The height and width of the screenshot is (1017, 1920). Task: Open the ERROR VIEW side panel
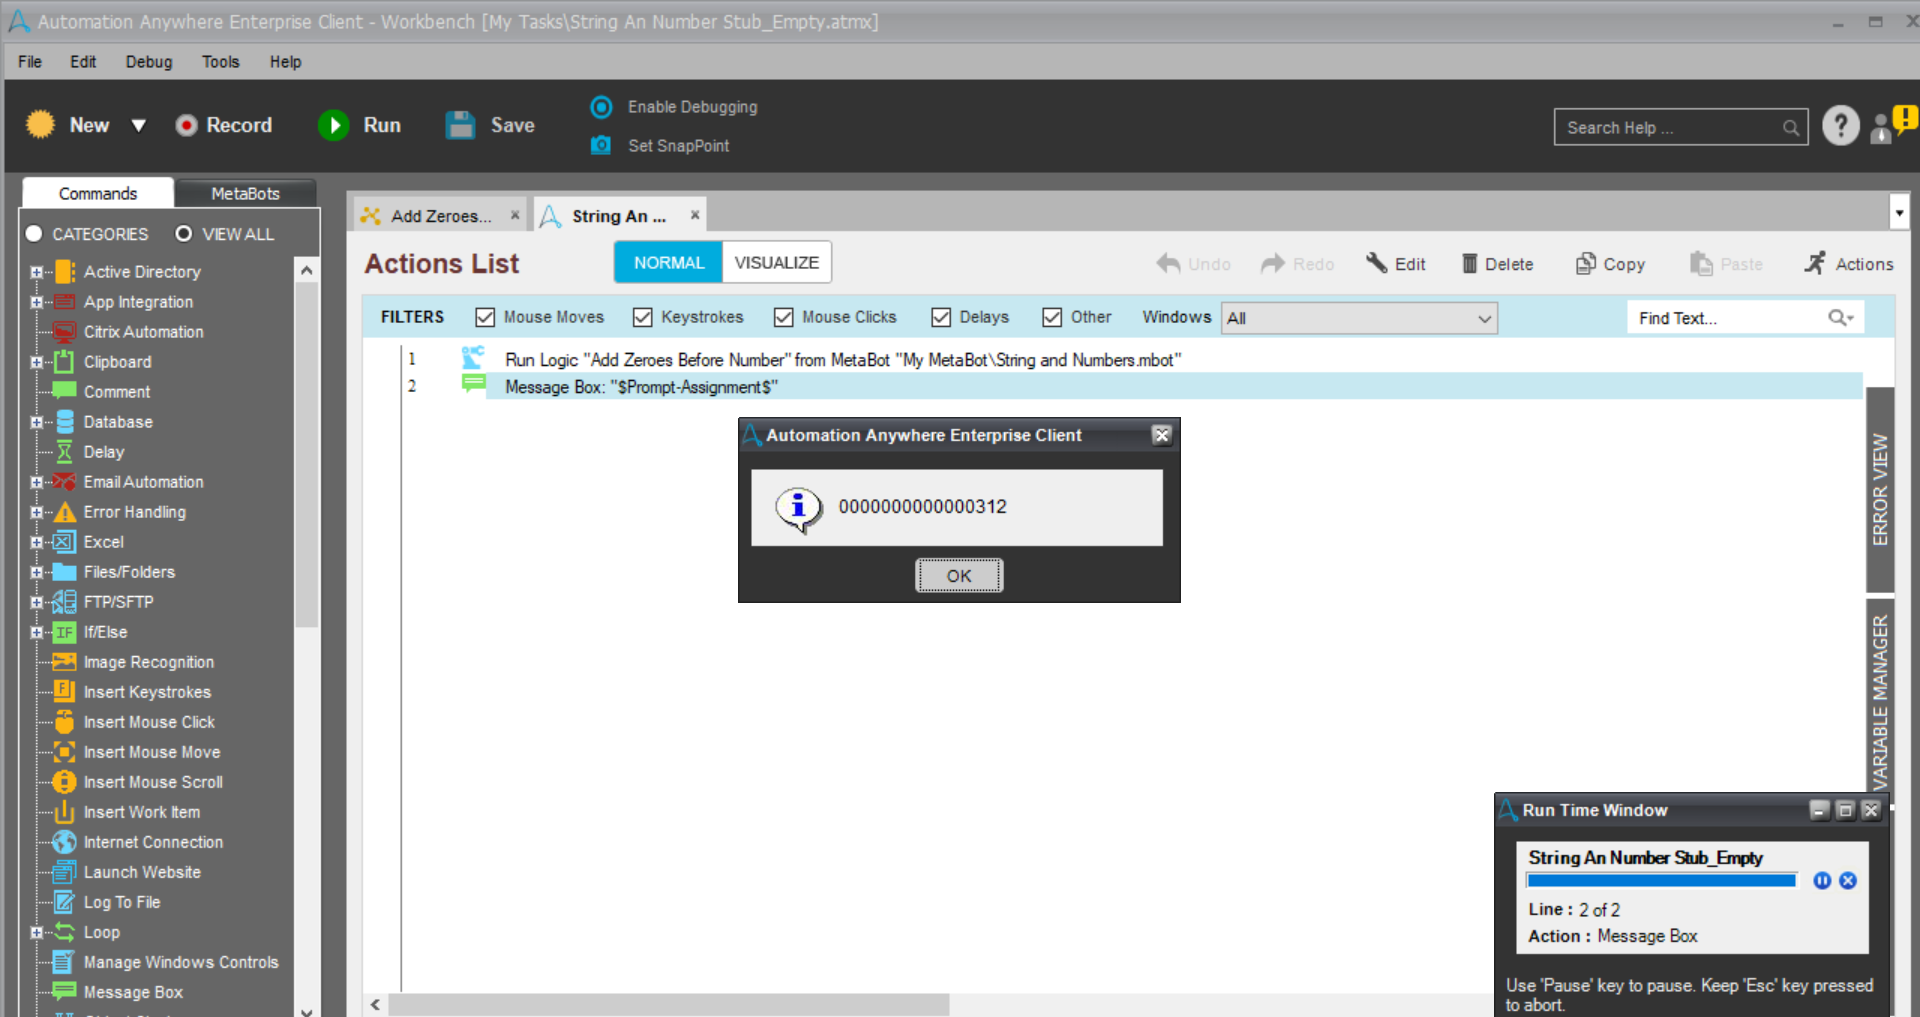(x=1880, y=489)
